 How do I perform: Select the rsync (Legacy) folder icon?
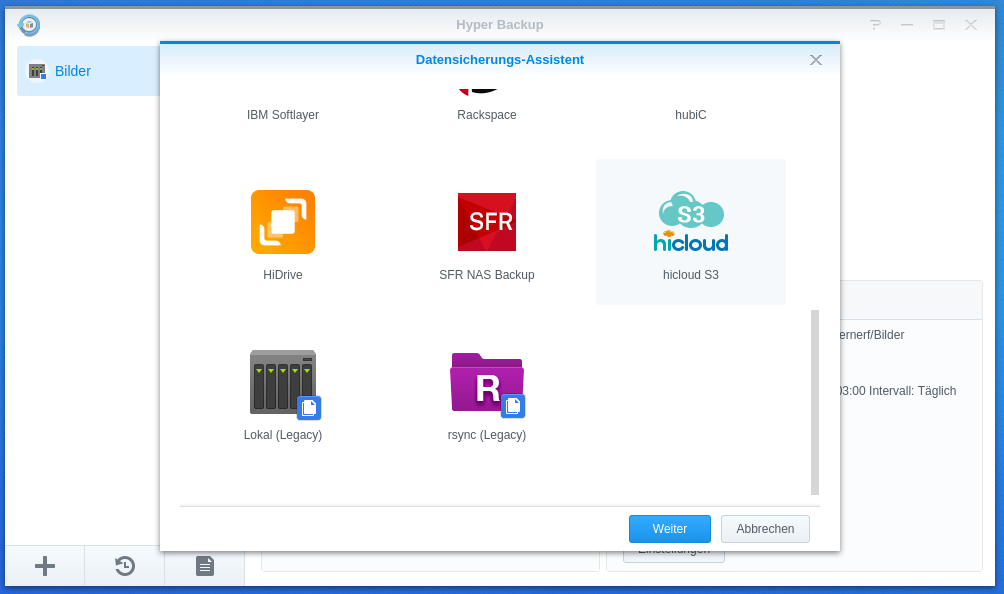tap(488, 385)
